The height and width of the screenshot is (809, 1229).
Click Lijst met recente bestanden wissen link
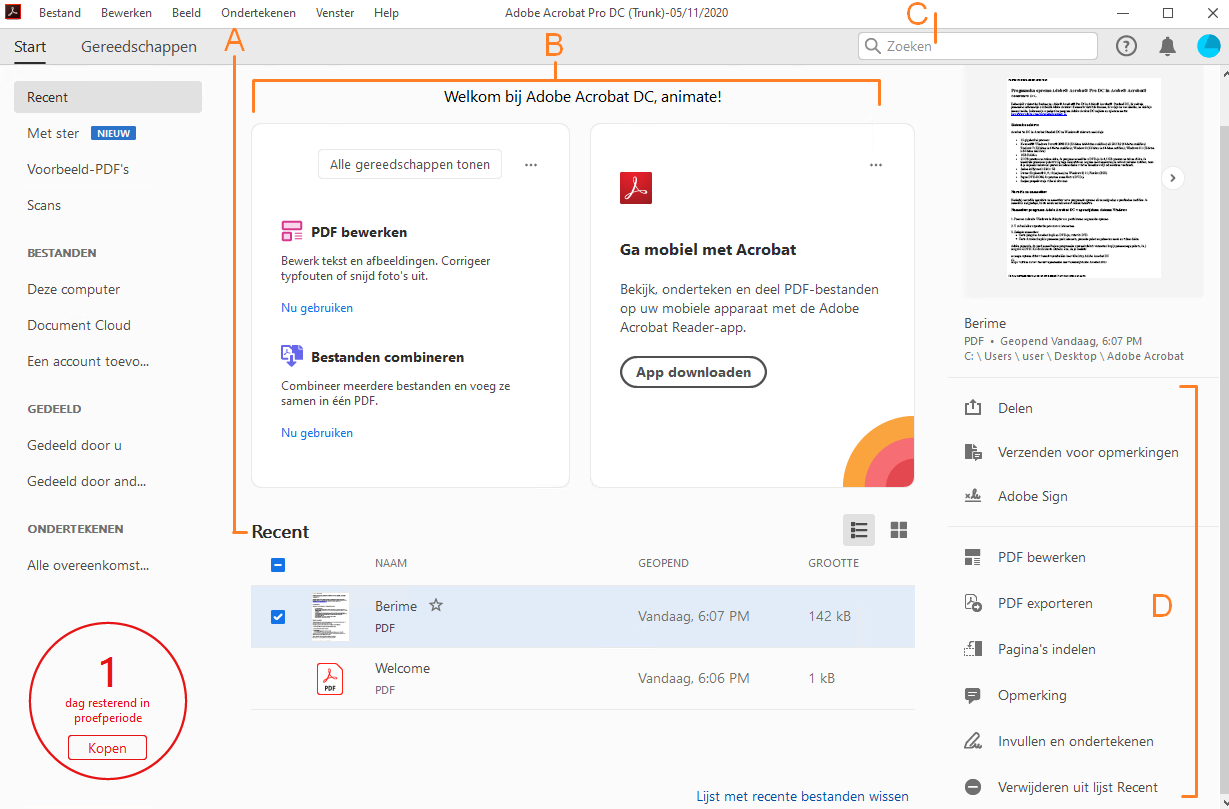pyautogui.click(x=802, y=796)
